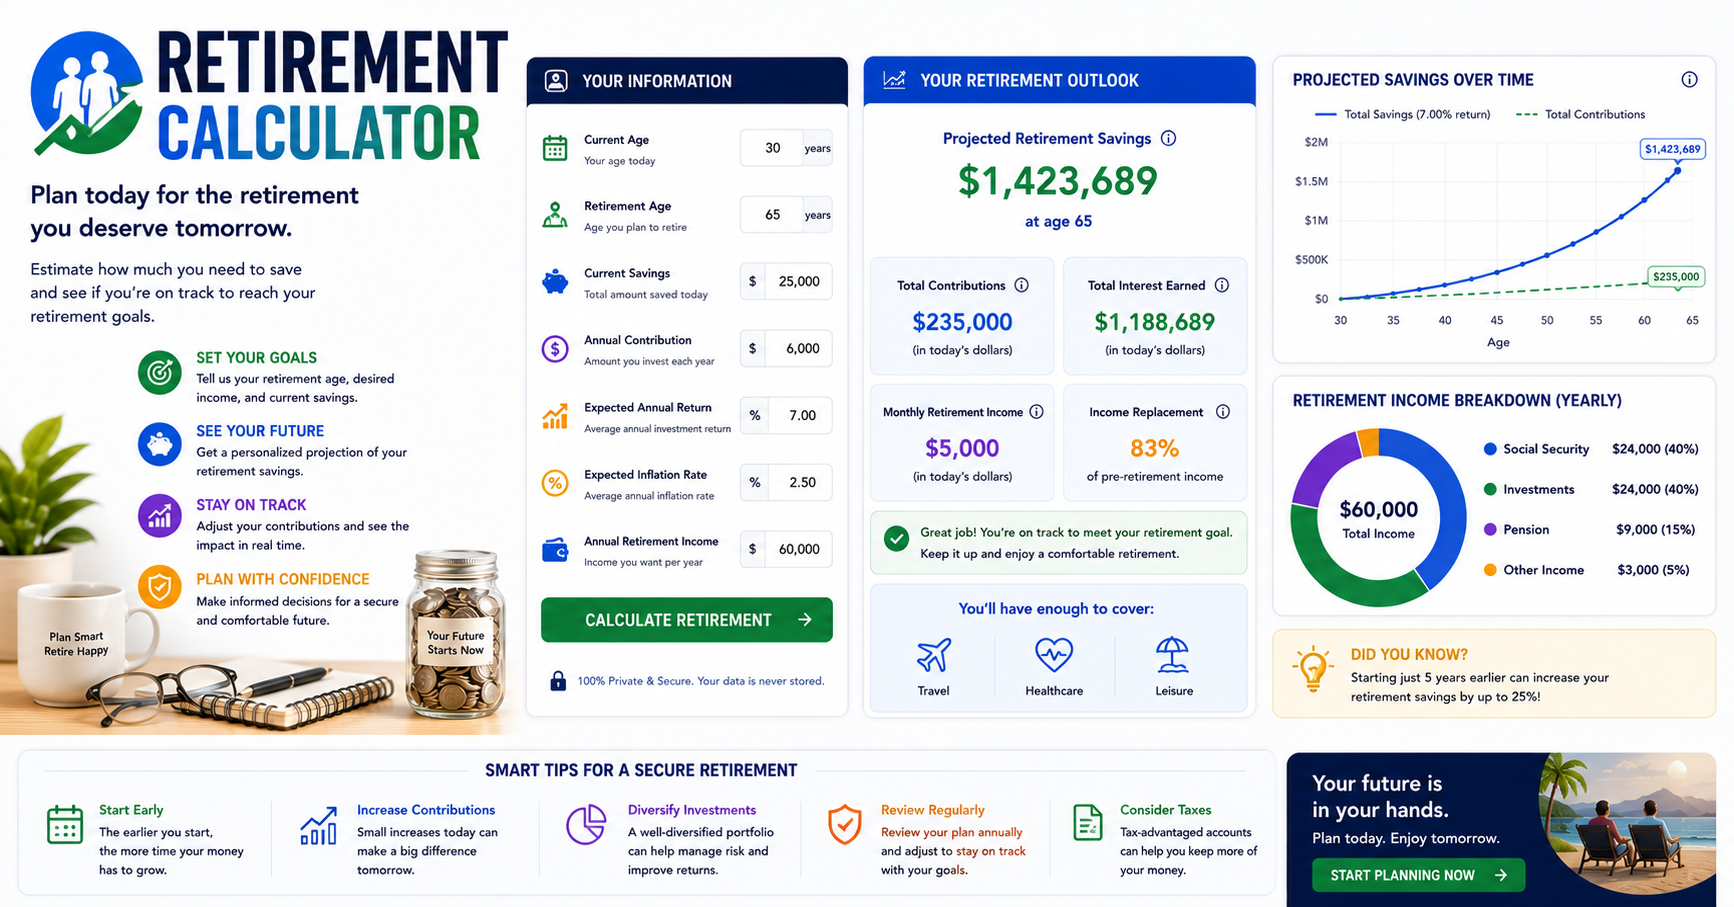Click the beach chairs photo thumbnail

point(1627,825)
